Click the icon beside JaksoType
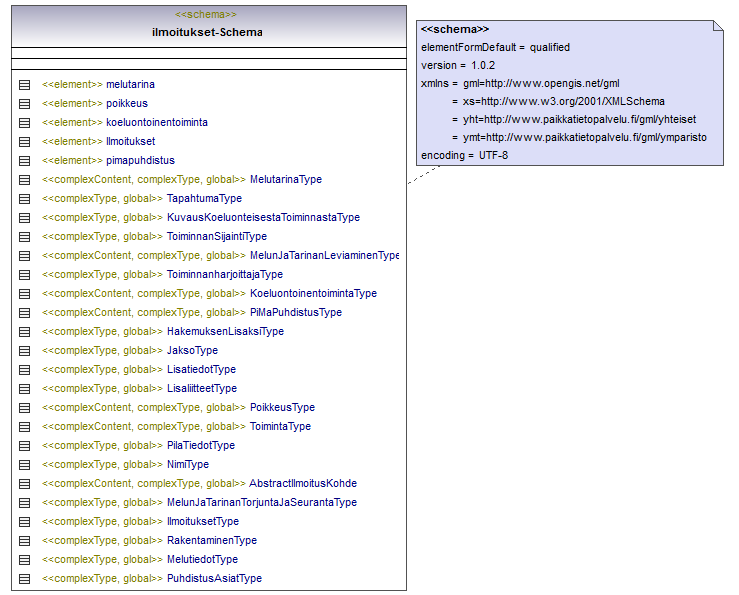The width and height of the screenshot is (739, 595). [25, 351]
